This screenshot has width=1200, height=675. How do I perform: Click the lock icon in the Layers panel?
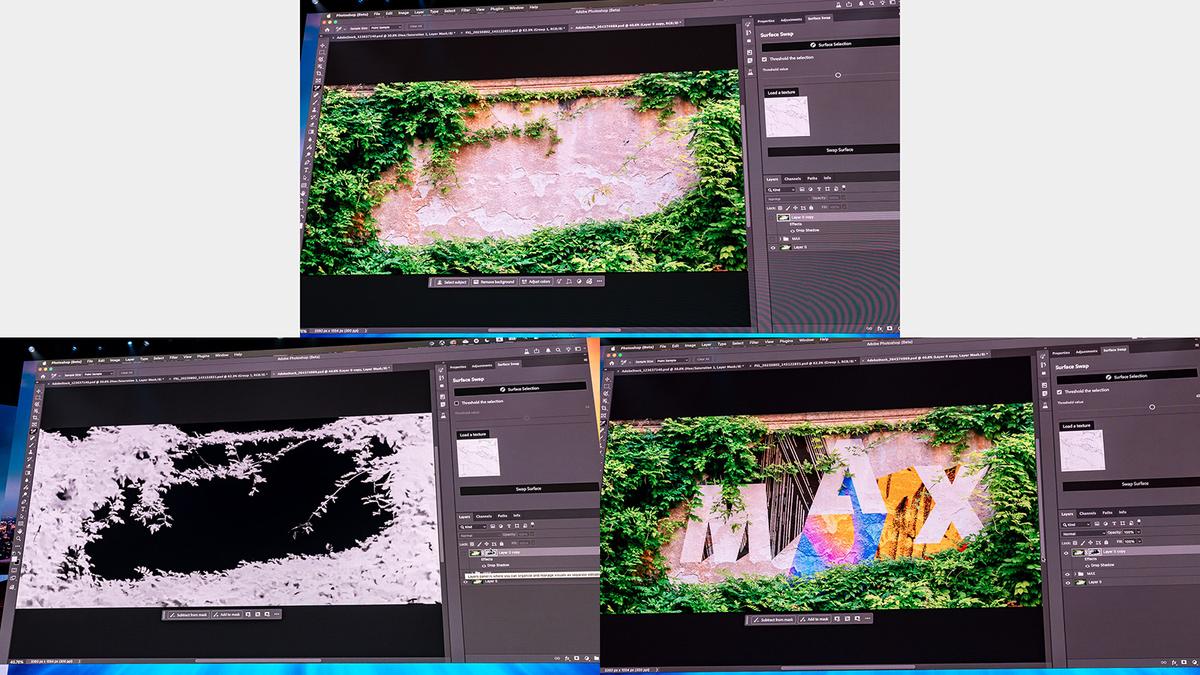[x=812, y=206]
